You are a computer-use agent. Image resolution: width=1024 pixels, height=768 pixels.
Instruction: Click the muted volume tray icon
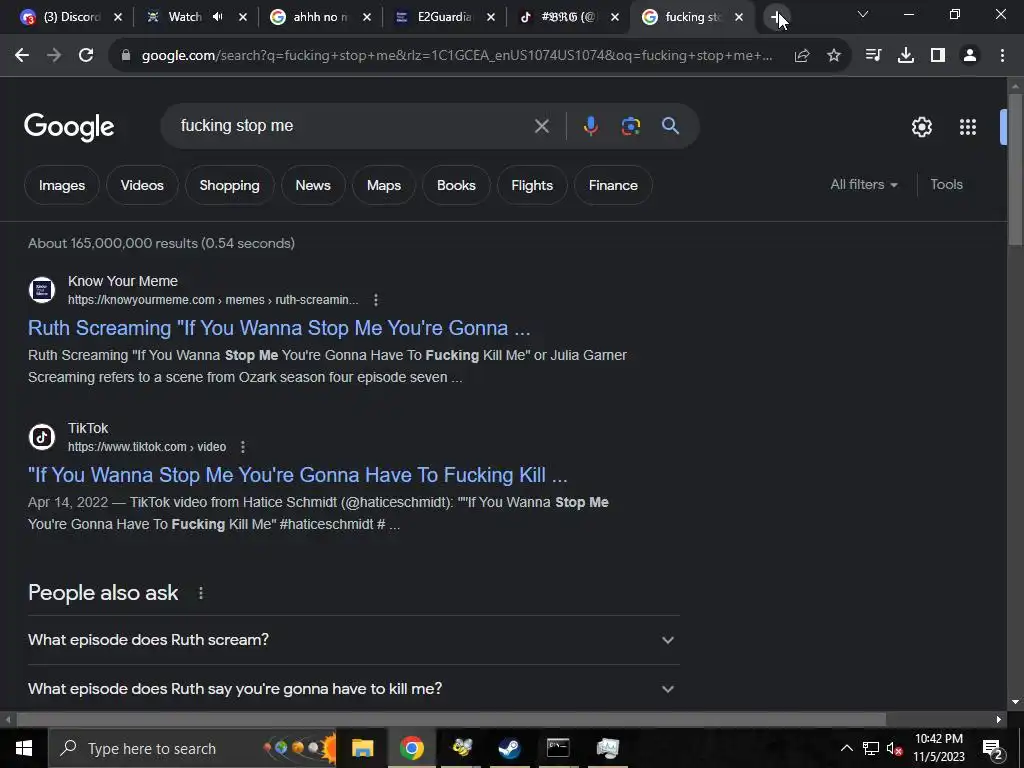(x=894, y=748)
